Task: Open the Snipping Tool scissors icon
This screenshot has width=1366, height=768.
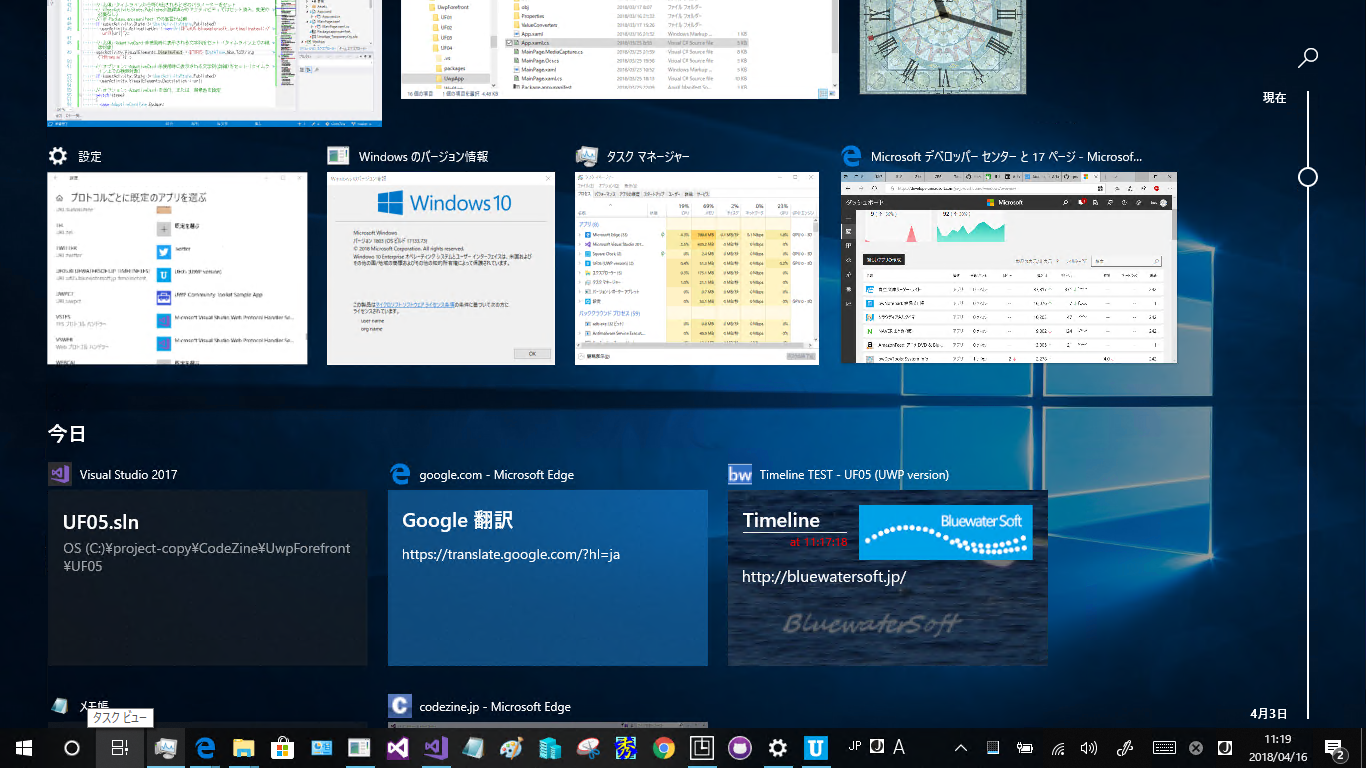Action: click(x=588, y=748)
